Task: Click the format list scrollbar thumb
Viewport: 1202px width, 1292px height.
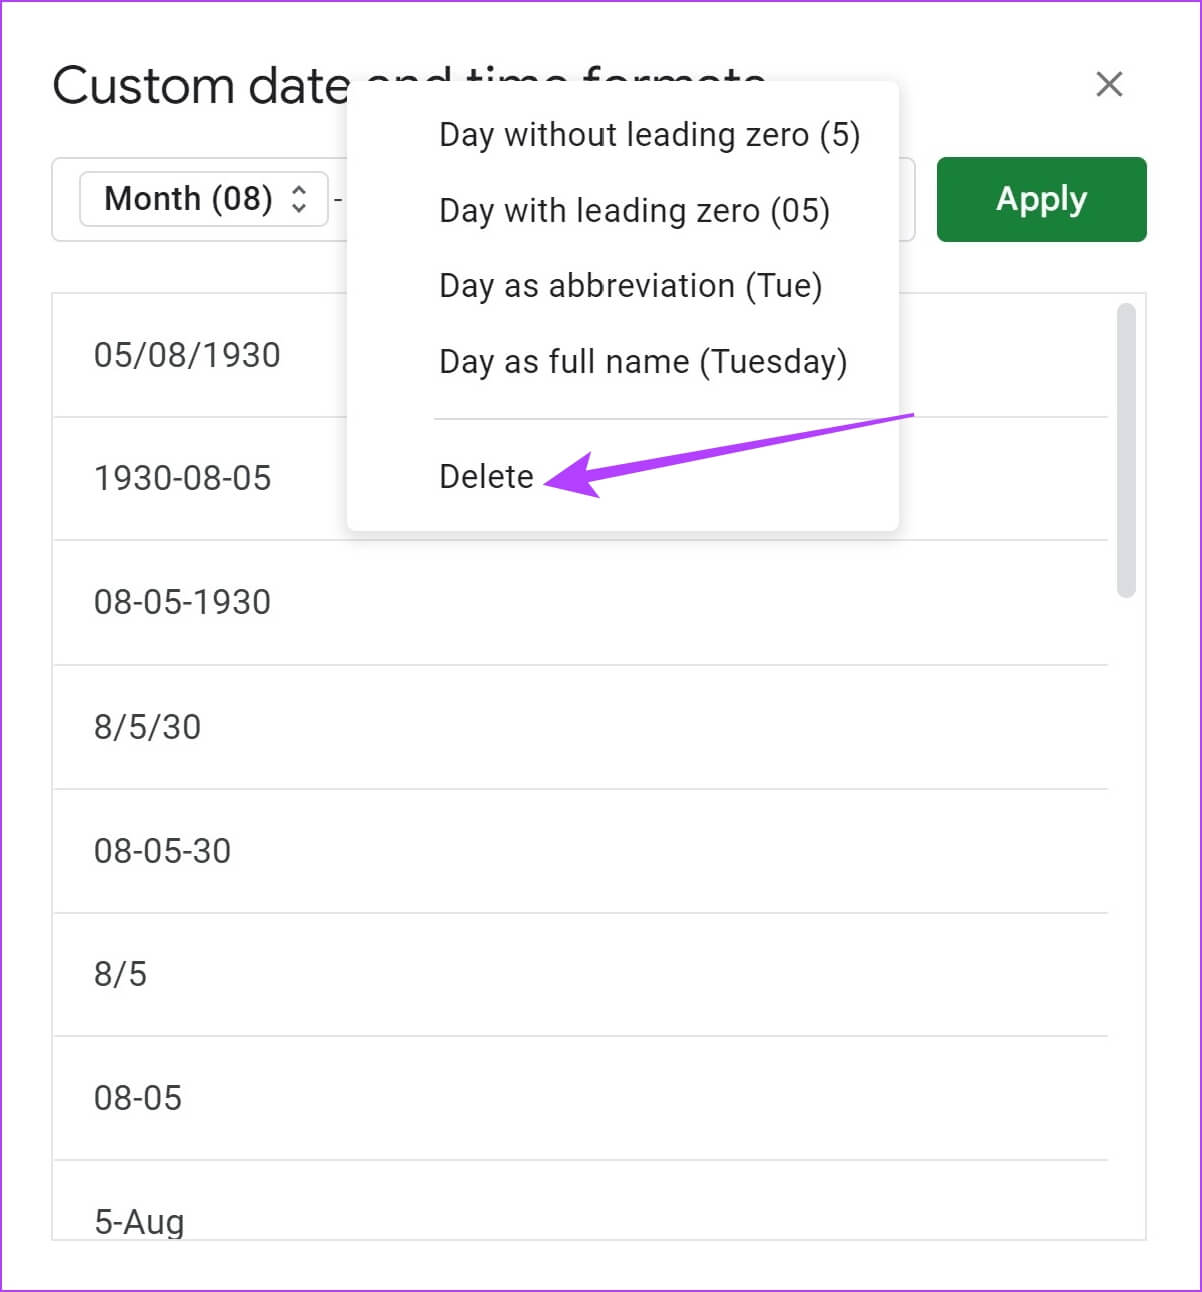Action: point(1126,450)
